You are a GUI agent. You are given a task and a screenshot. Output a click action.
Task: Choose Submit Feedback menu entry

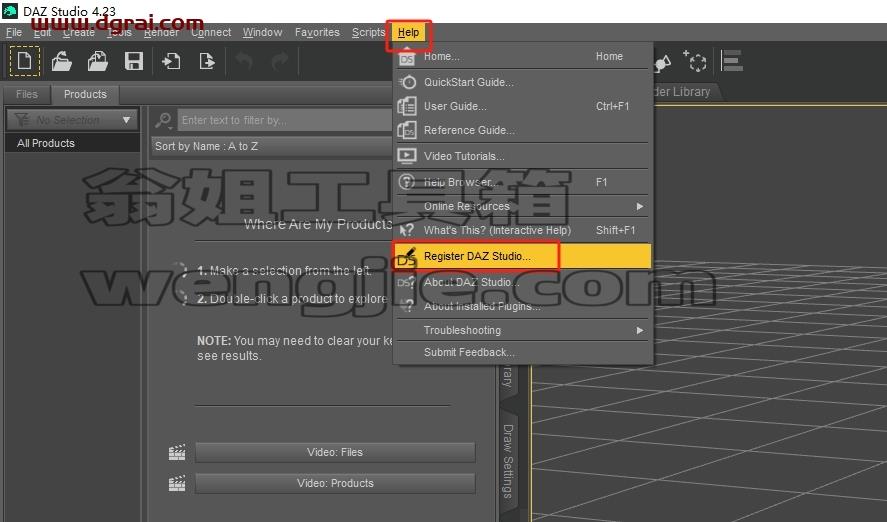click(523, 352)
